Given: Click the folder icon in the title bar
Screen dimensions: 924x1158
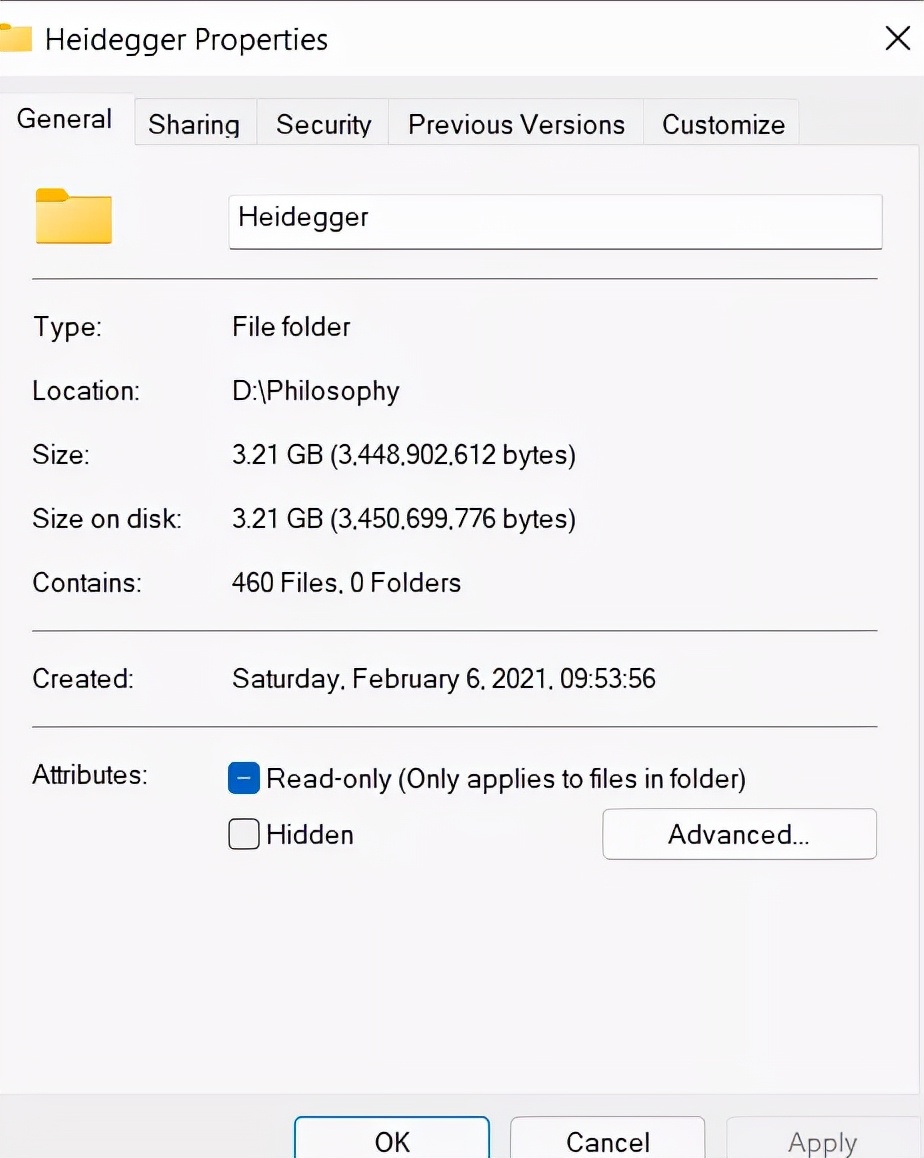Looking at the screenshot, I should (x=15, y=39).
